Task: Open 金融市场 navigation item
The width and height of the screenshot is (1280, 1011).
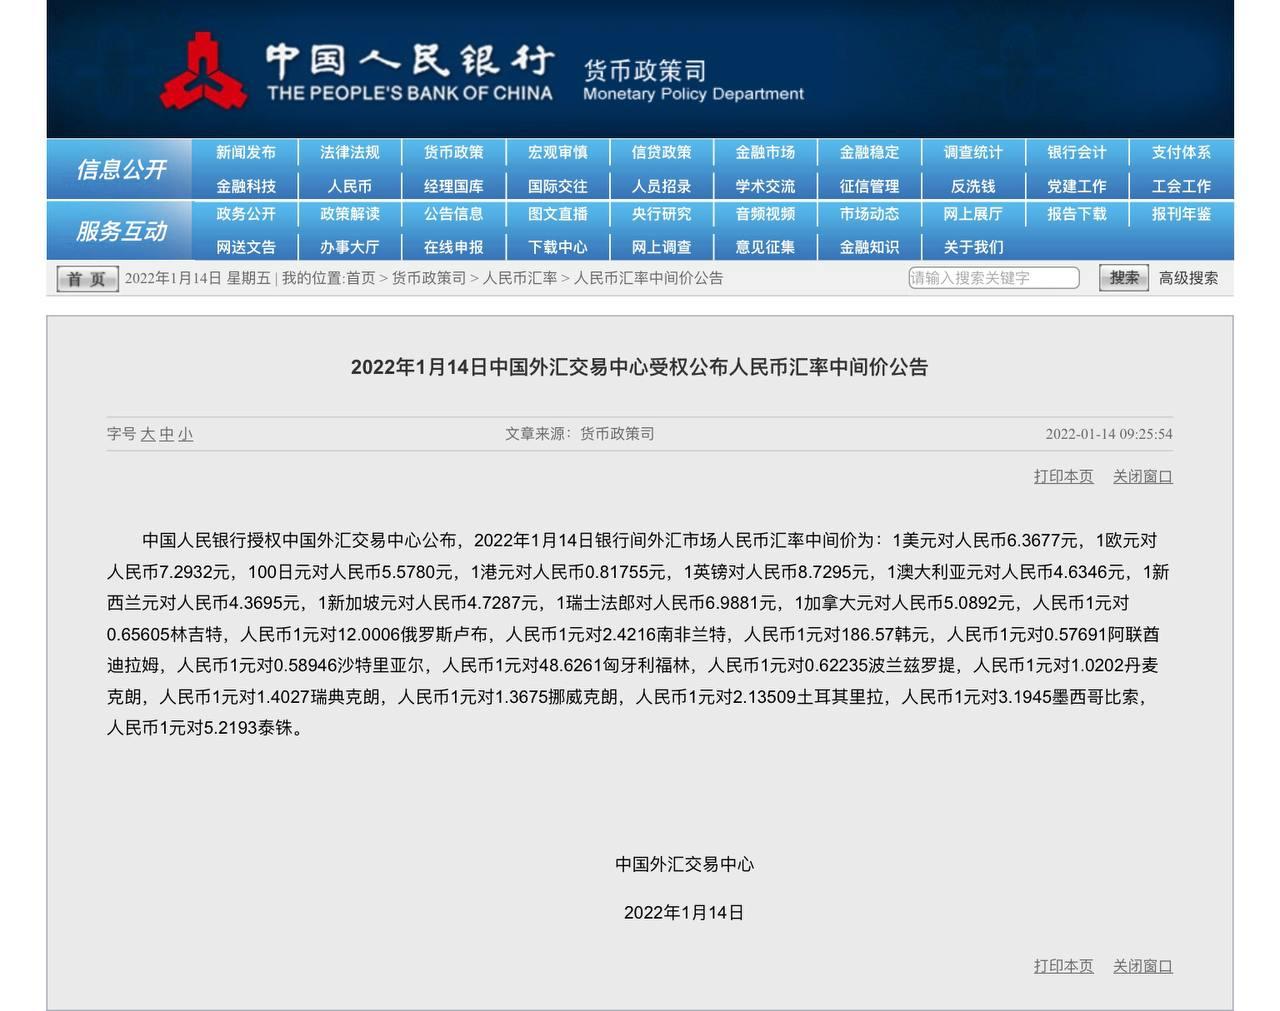Action: [766, 152]
